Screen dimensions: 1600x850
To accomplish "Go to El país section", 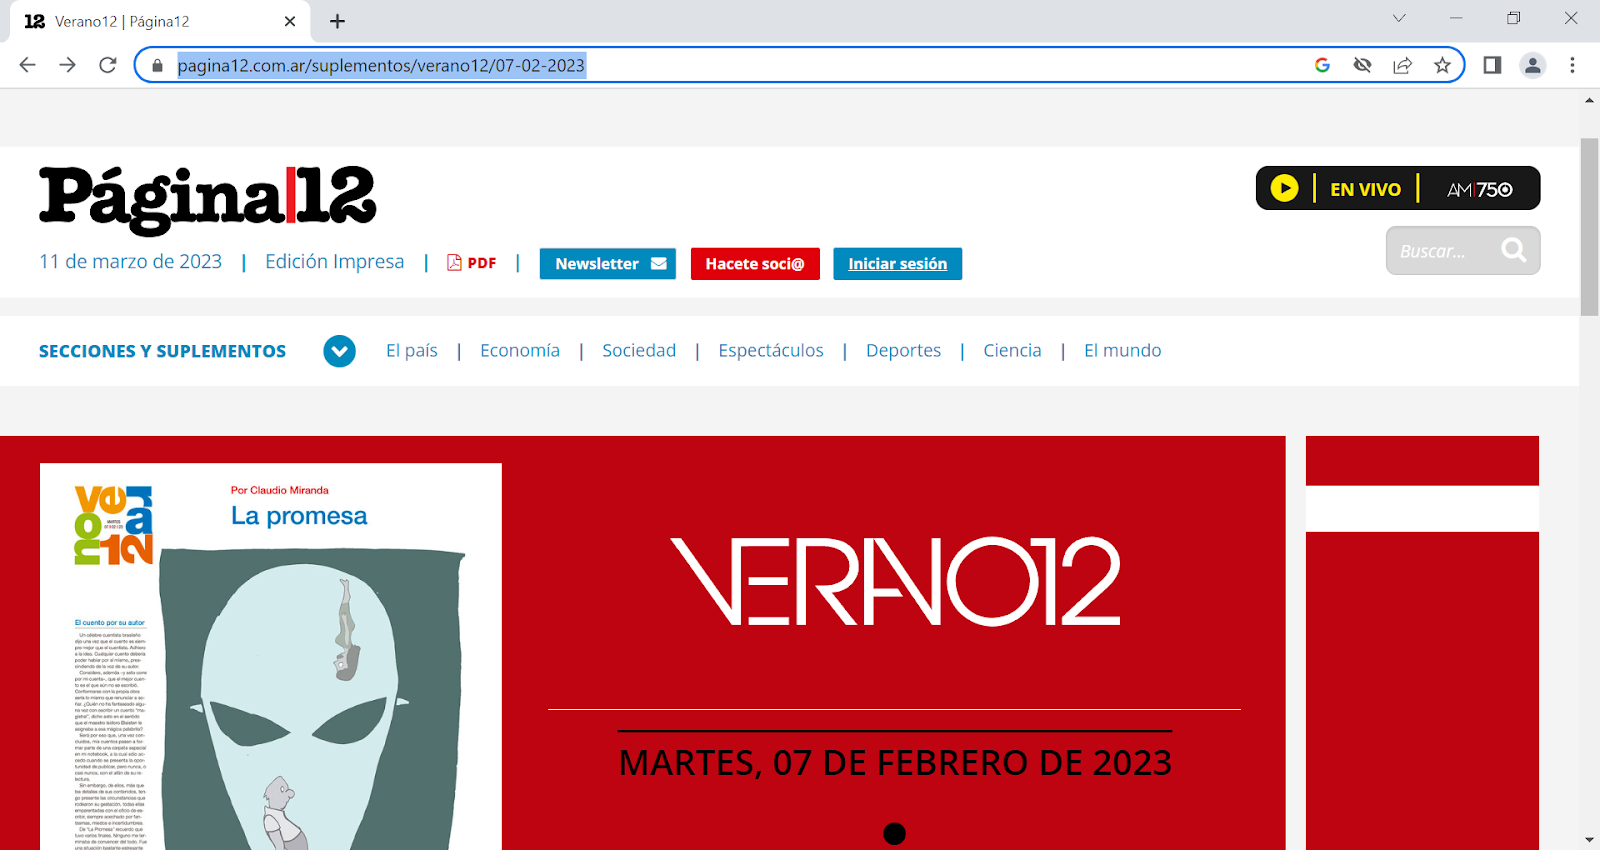I will point(412,351).
